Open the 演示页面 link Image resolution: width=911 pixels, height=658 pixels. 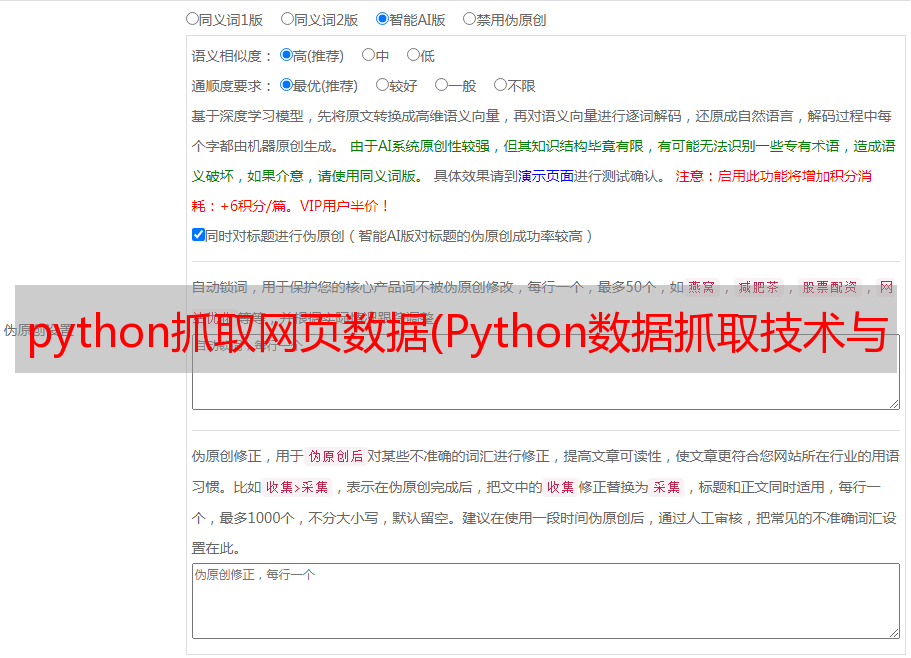coord(546,176)
